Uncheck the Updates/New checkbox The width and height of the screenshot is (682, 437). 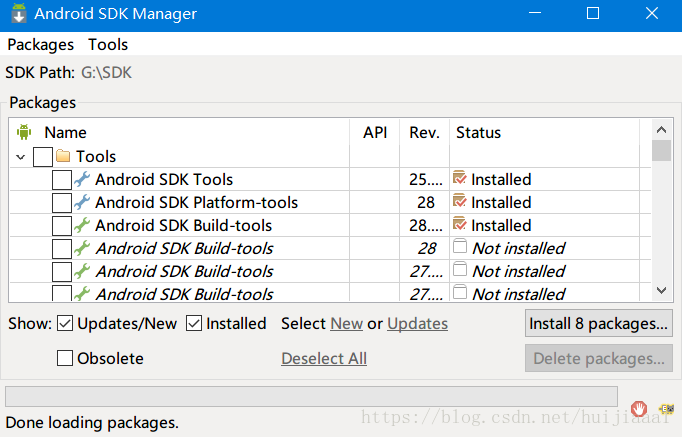pyautogui.click(x=65, y=324)
